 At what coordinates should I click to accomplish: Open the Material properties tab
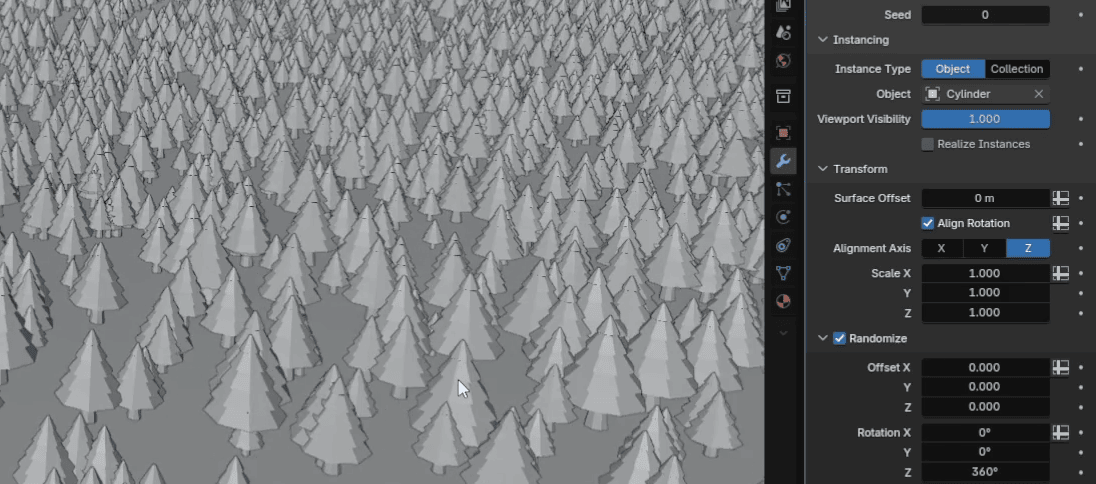coord(784,301)
